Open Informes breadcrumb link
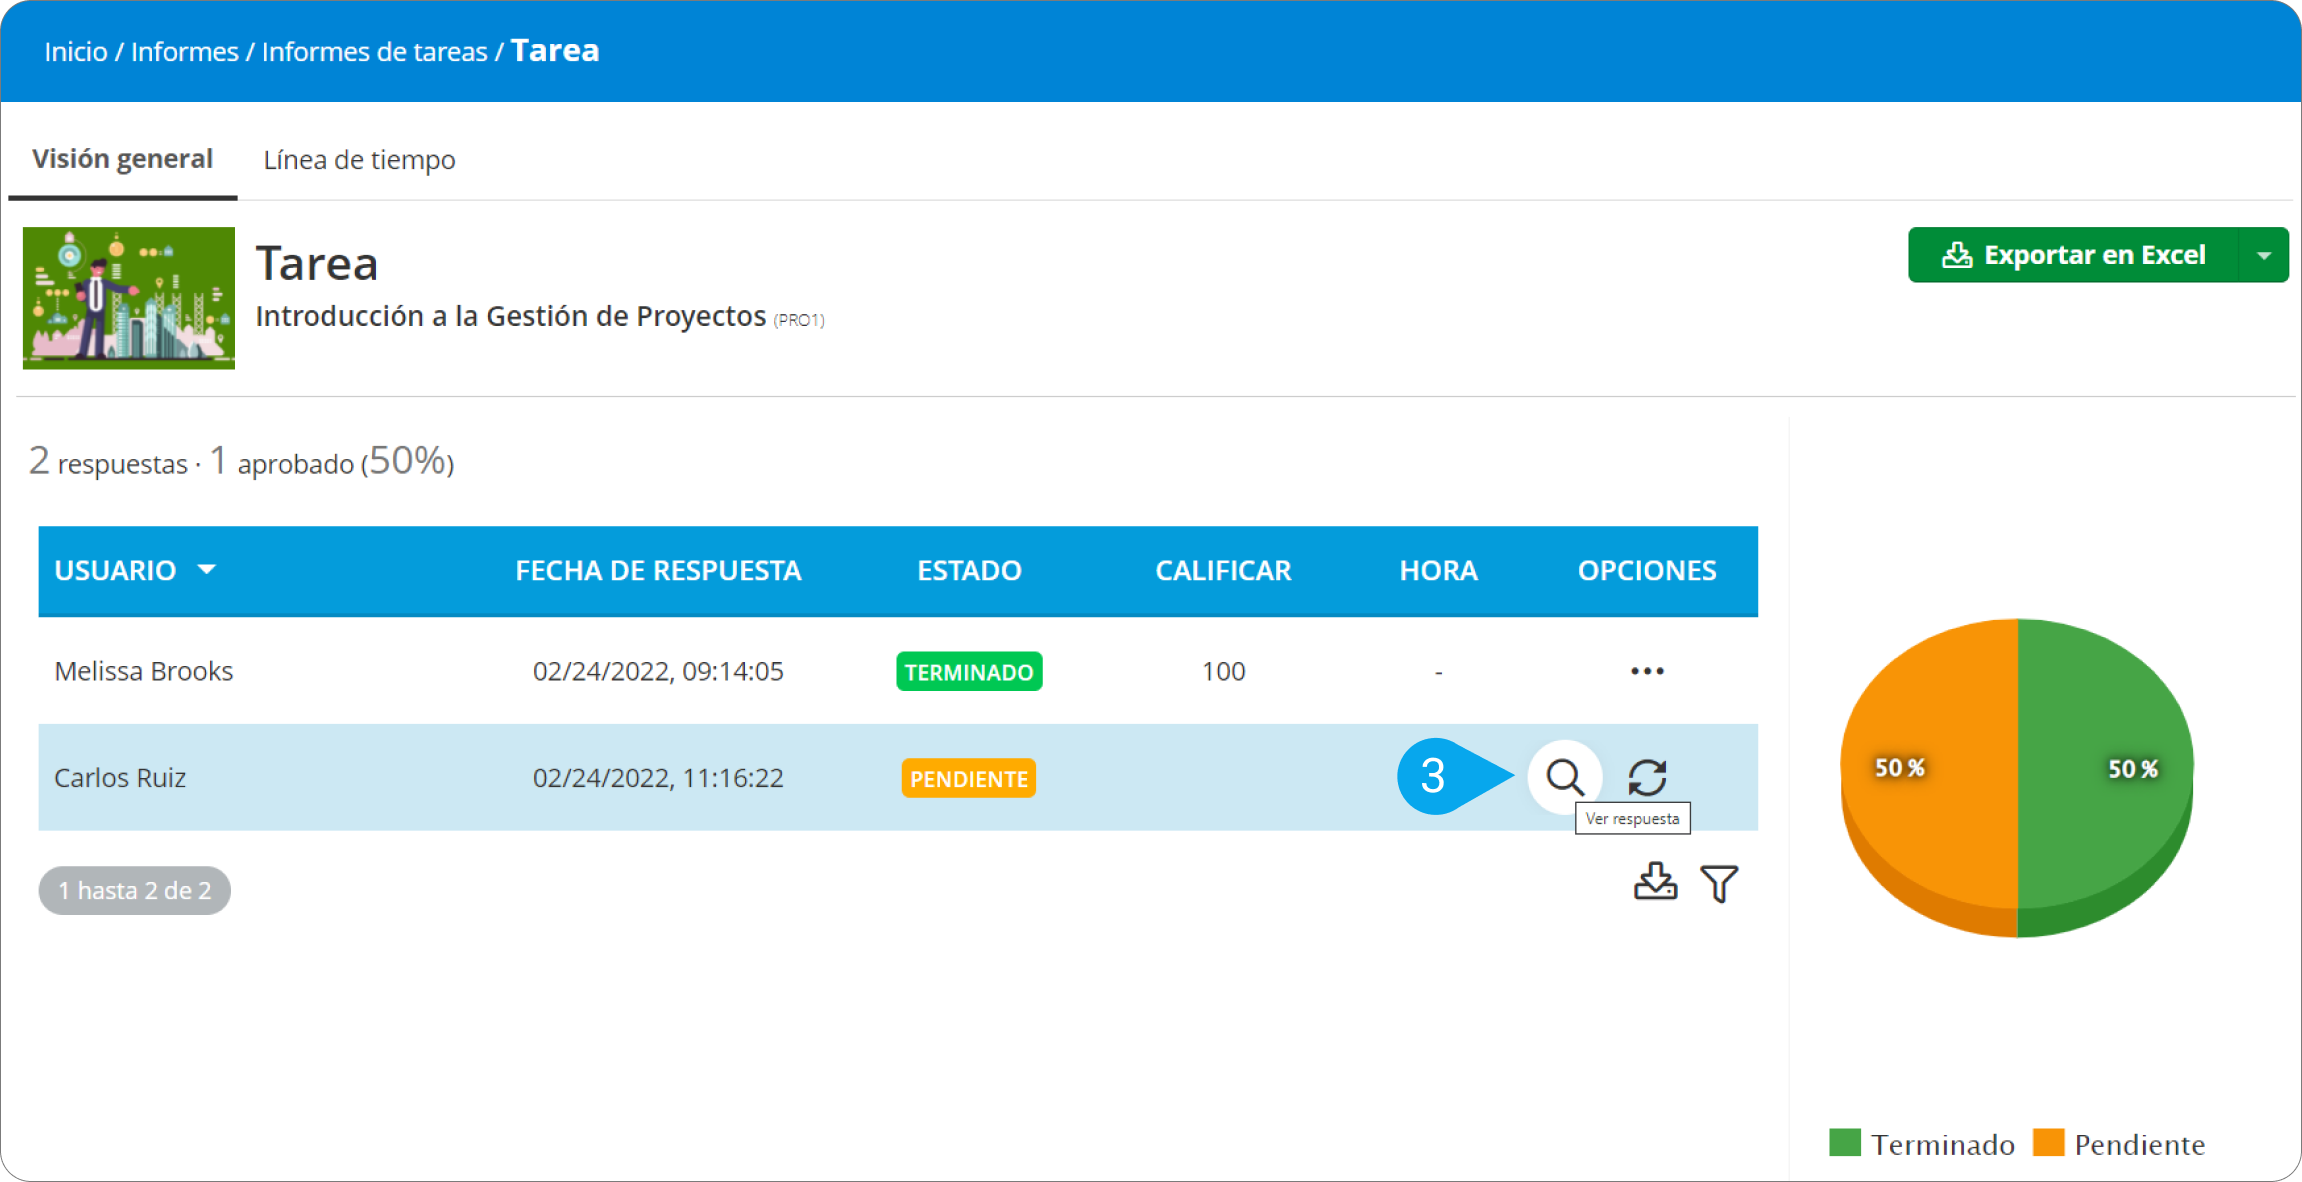The height and width of the screenshot is (1182, 2302). (184, 52)
